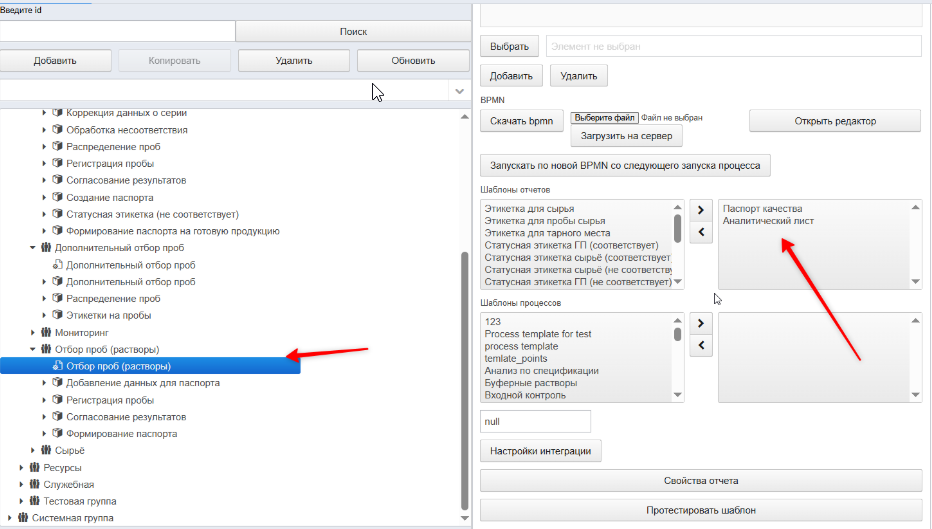Expand the Служебная group
The width and height of the screenshot is (932, 529).
pyautogui.click(x=21, y=484)
